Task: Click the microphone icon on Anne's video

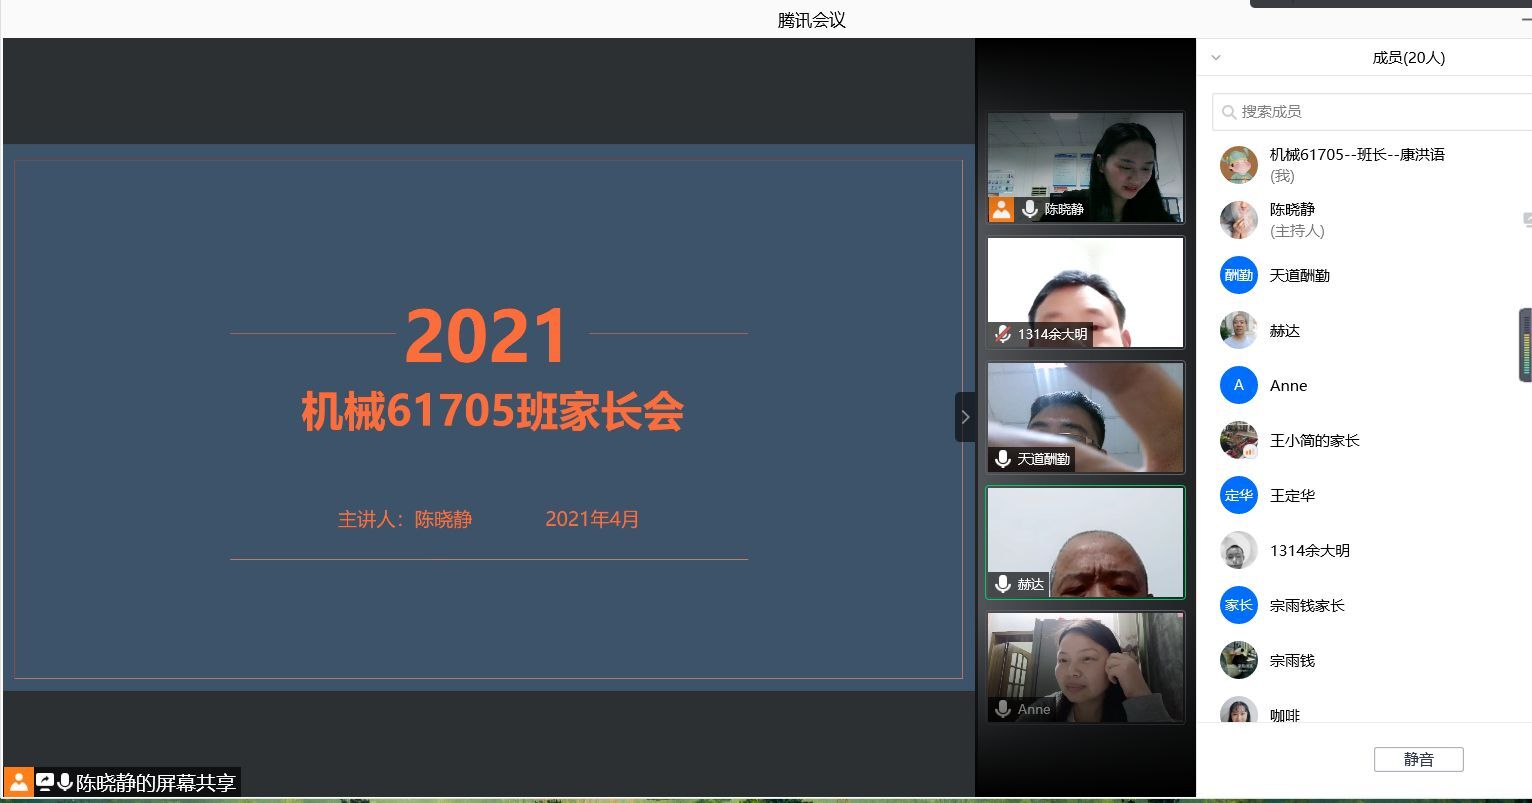Action: tap(1002, 709)
